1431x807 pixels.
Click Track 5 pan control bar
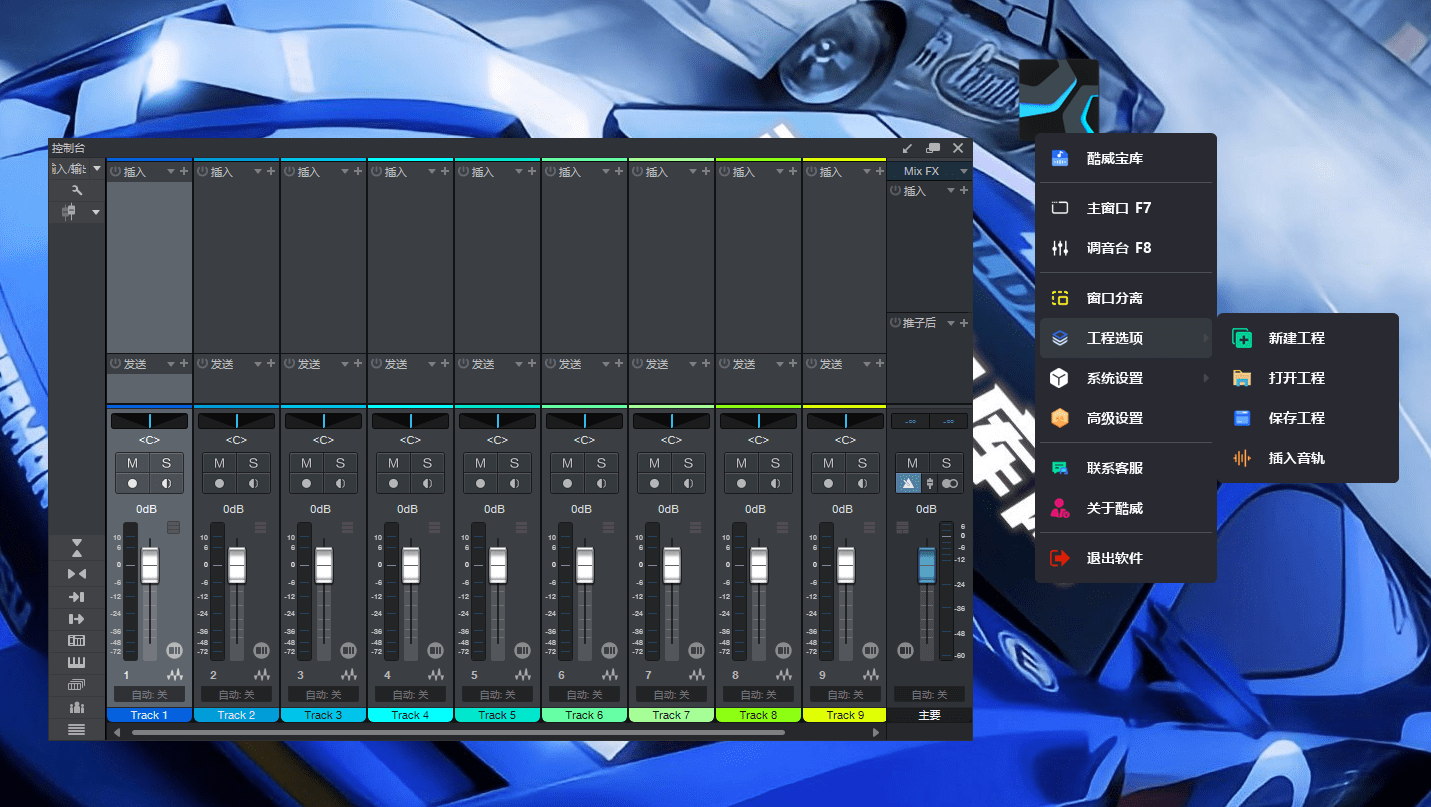[x=497, y=421]
